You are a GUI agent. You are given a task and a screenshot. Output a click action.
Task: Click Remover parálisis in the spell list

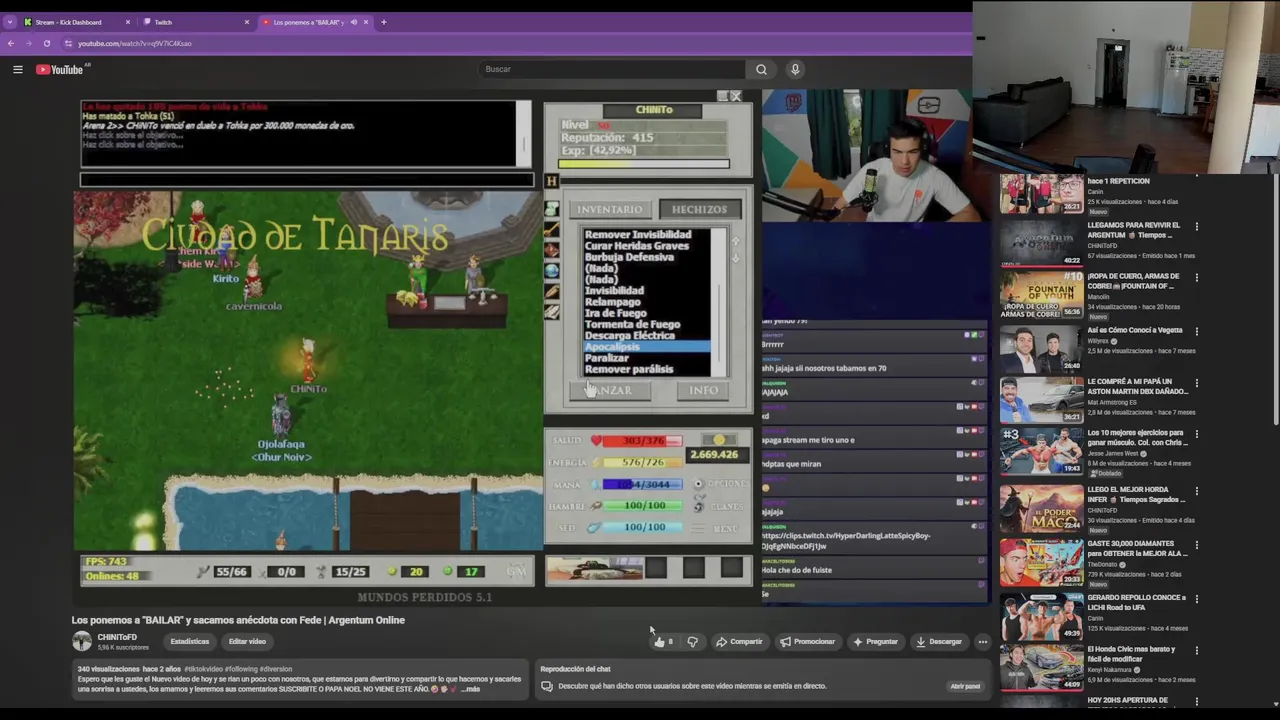[629, 369]
